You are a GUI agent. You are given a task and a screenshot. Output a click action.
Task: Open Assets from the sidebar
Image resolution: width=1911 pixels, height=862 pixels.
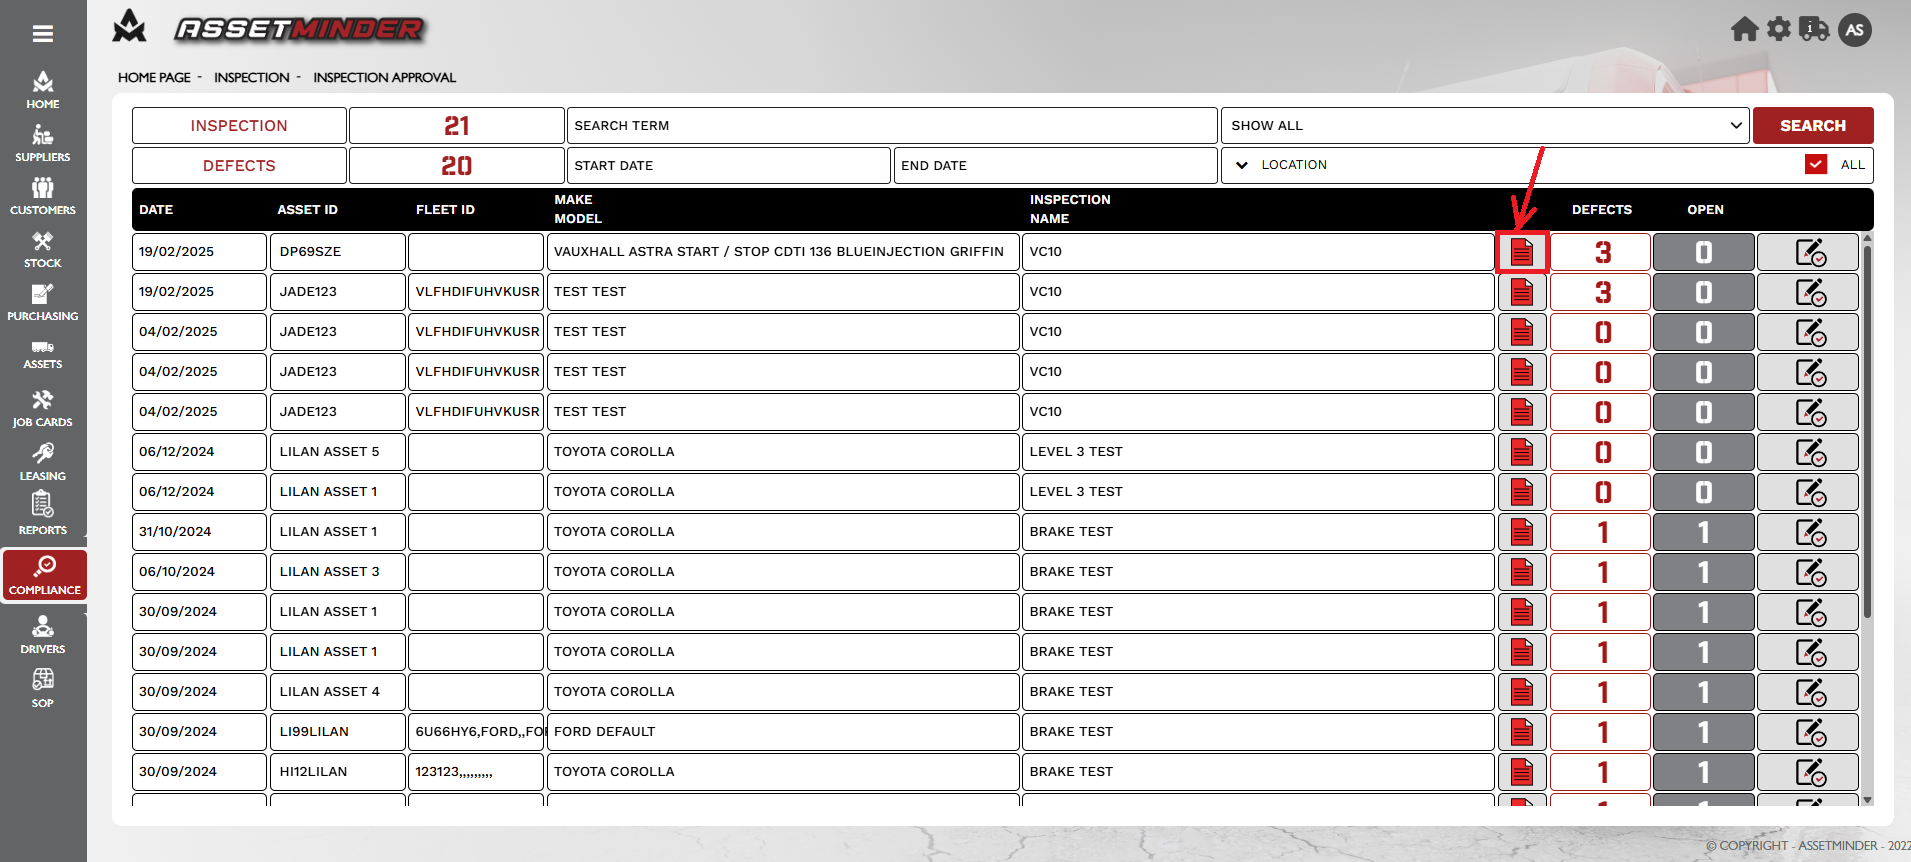(x=43, y=354)
